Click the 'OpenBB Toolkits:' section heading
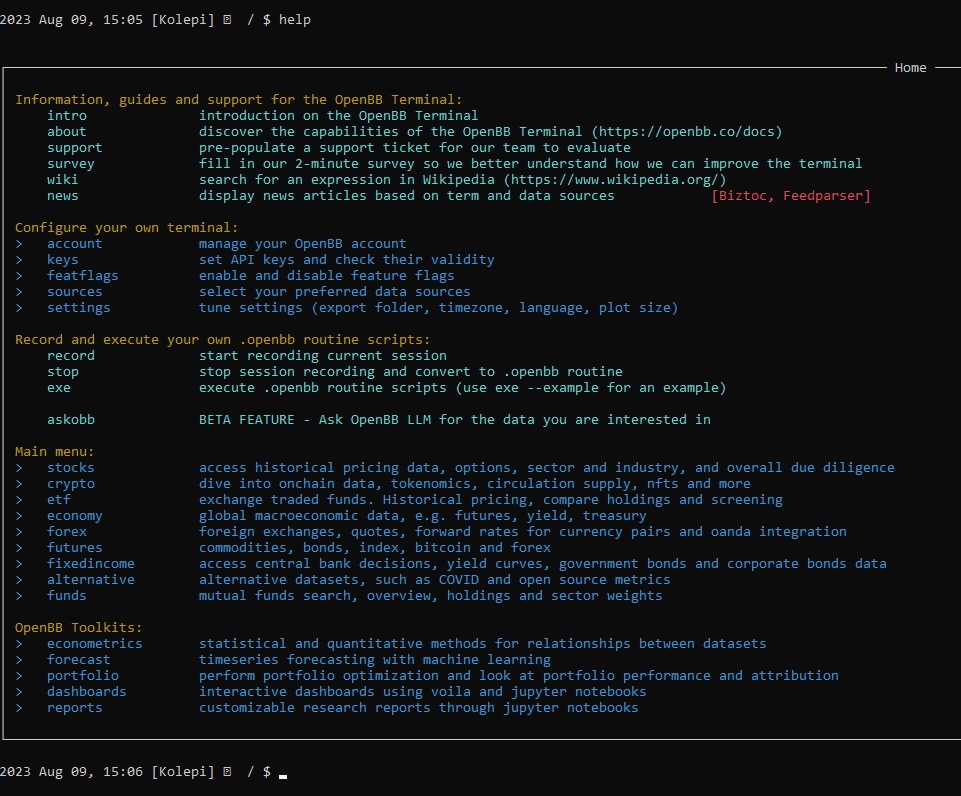The height and width of the screenshot is (796, 961). pyautogui.click(x=78, y=627)
